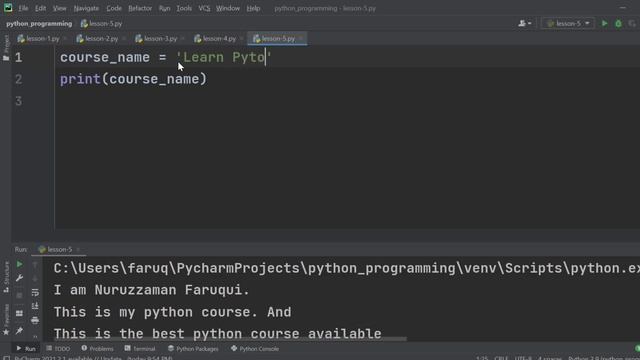Image resolution: width=640 pixels, height=360 pixels.
Task: Toggle soft-wrap icon in Run panel
Action: (x=35, y=292)
